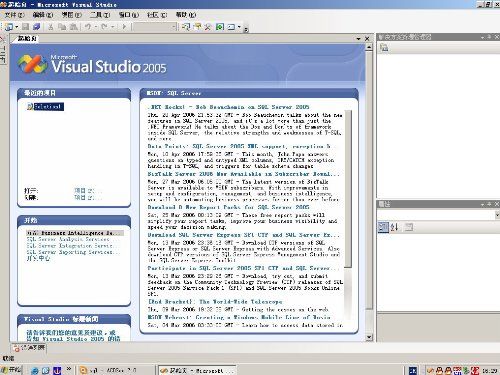The image size is (500, 375).
Task: Toggle auto-hide pin on Properties panel
Action: (x=489, y=204)
